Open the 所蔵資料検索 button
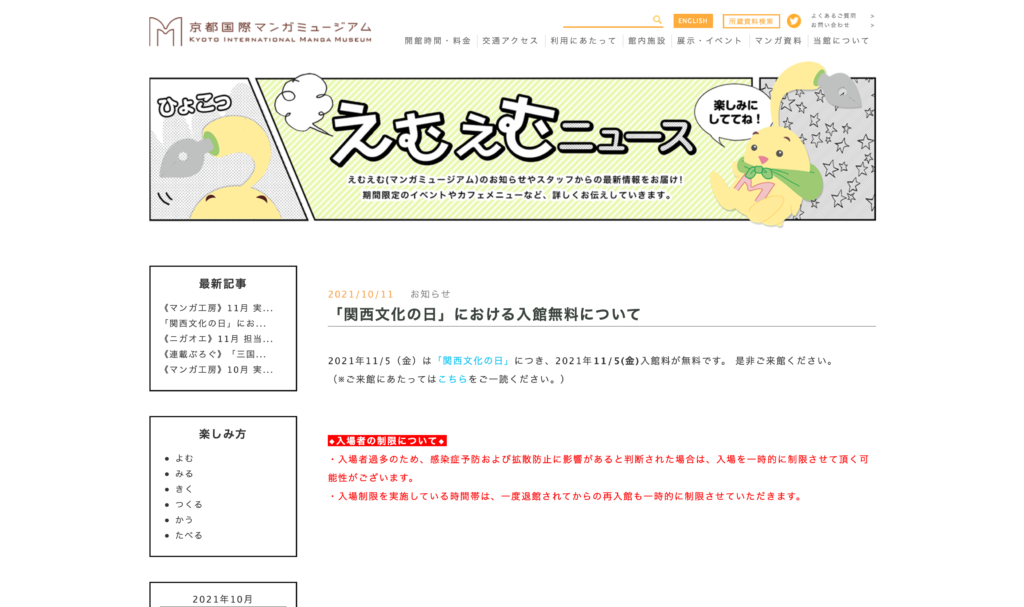1024x607 pixels. click(751, 21)
